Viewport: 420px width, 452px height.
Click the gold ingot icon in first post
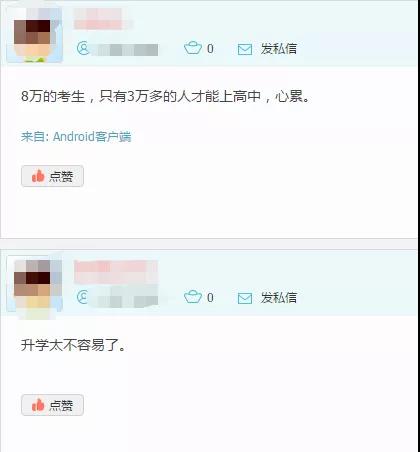pos(193,48)
